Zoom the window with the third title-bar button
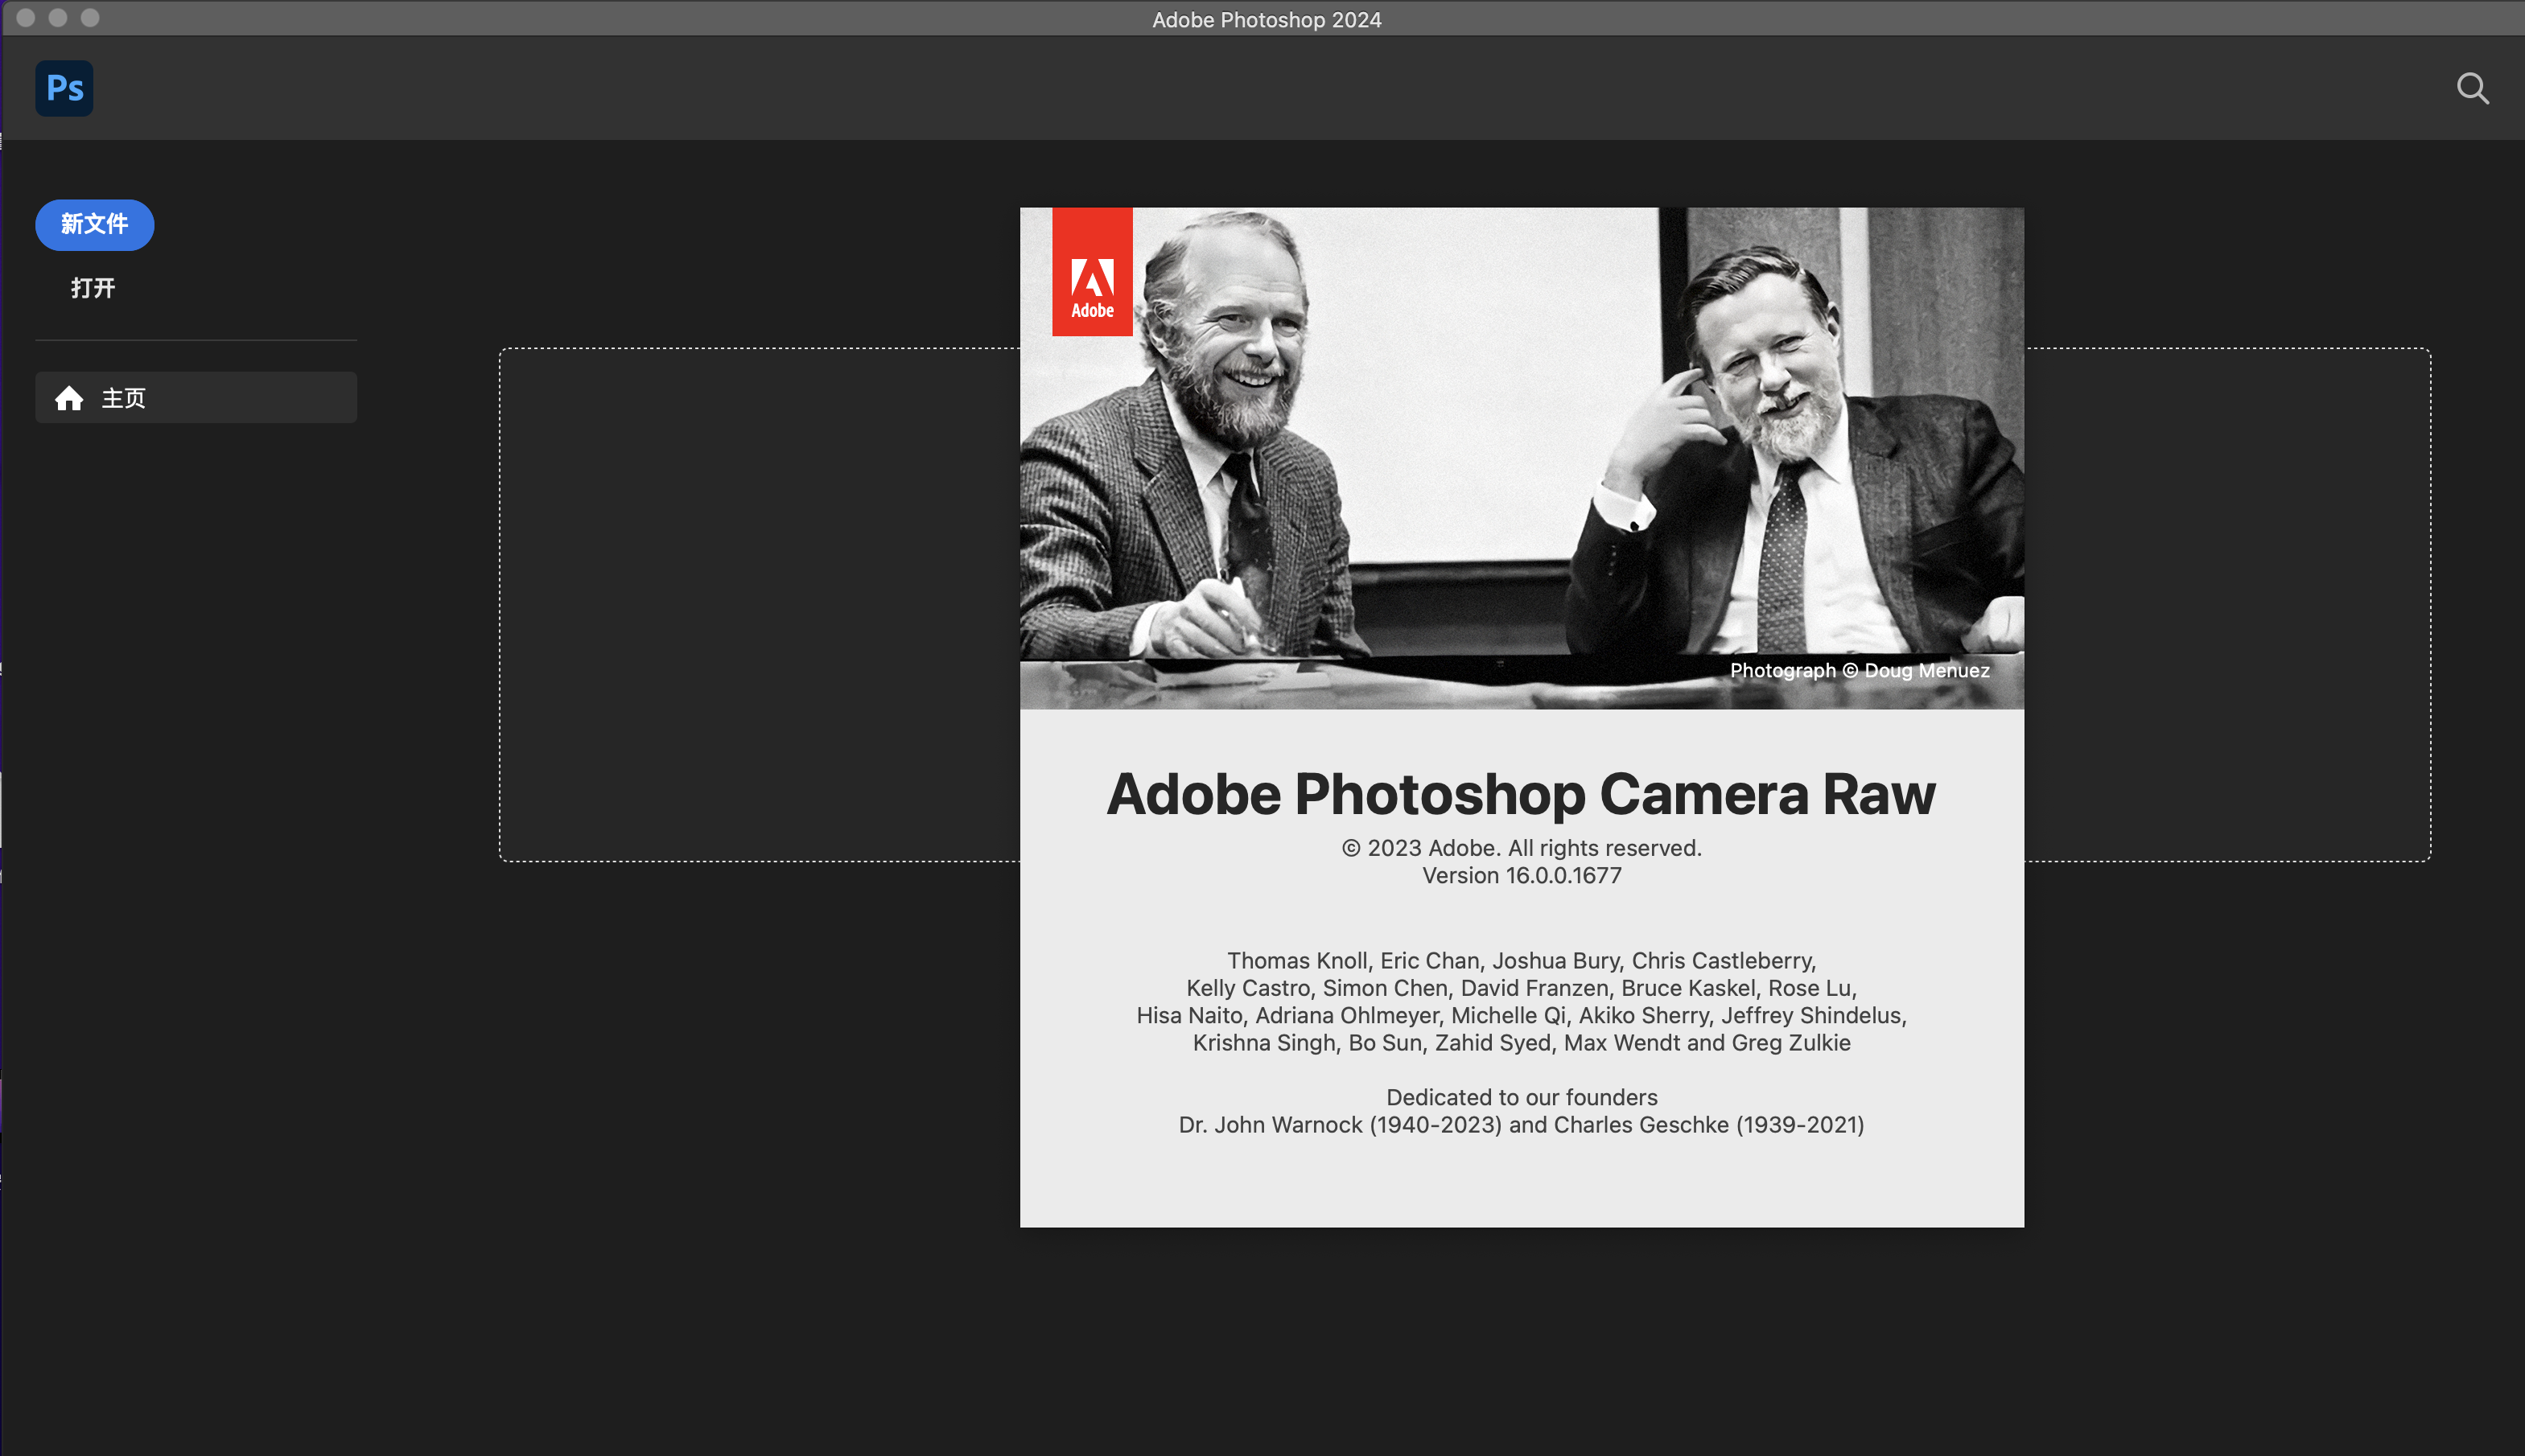 pyautogui.click(x=90, y=18)
